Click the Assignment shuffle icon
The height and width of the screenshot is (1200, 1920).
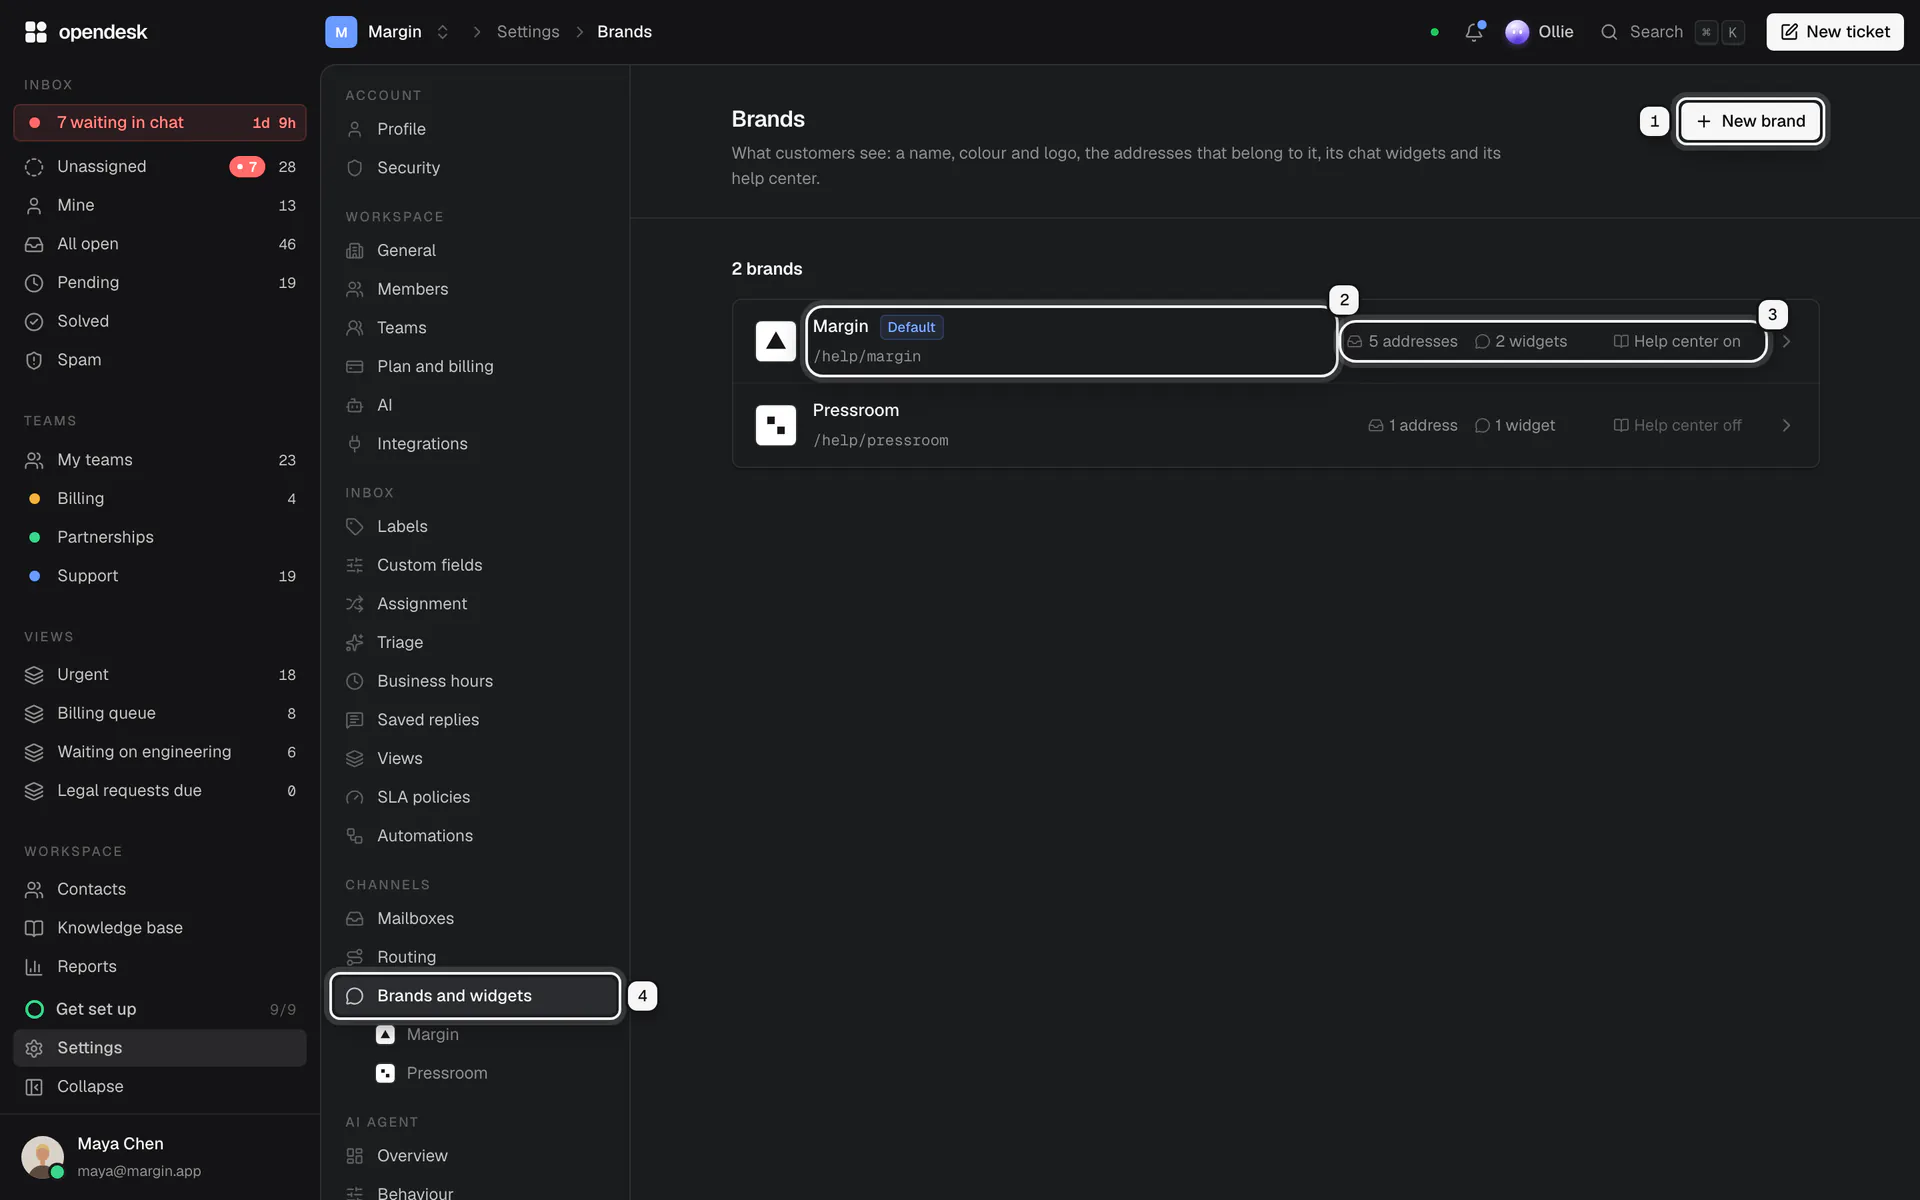[x=354, y=604]
